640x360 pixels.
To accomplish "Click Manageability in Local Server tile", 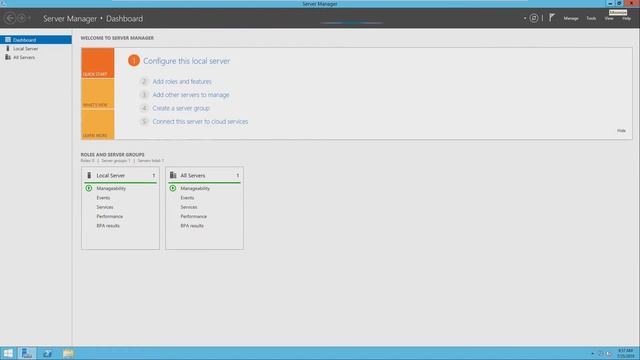I will coord(111,188).
